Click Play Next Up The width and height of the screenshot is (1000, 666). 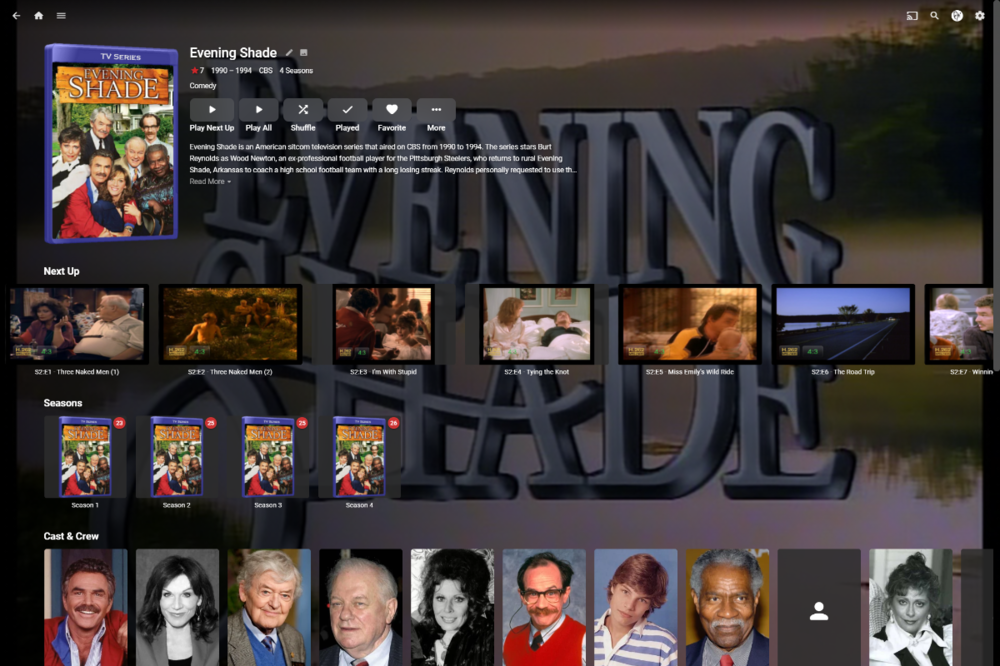211,110
